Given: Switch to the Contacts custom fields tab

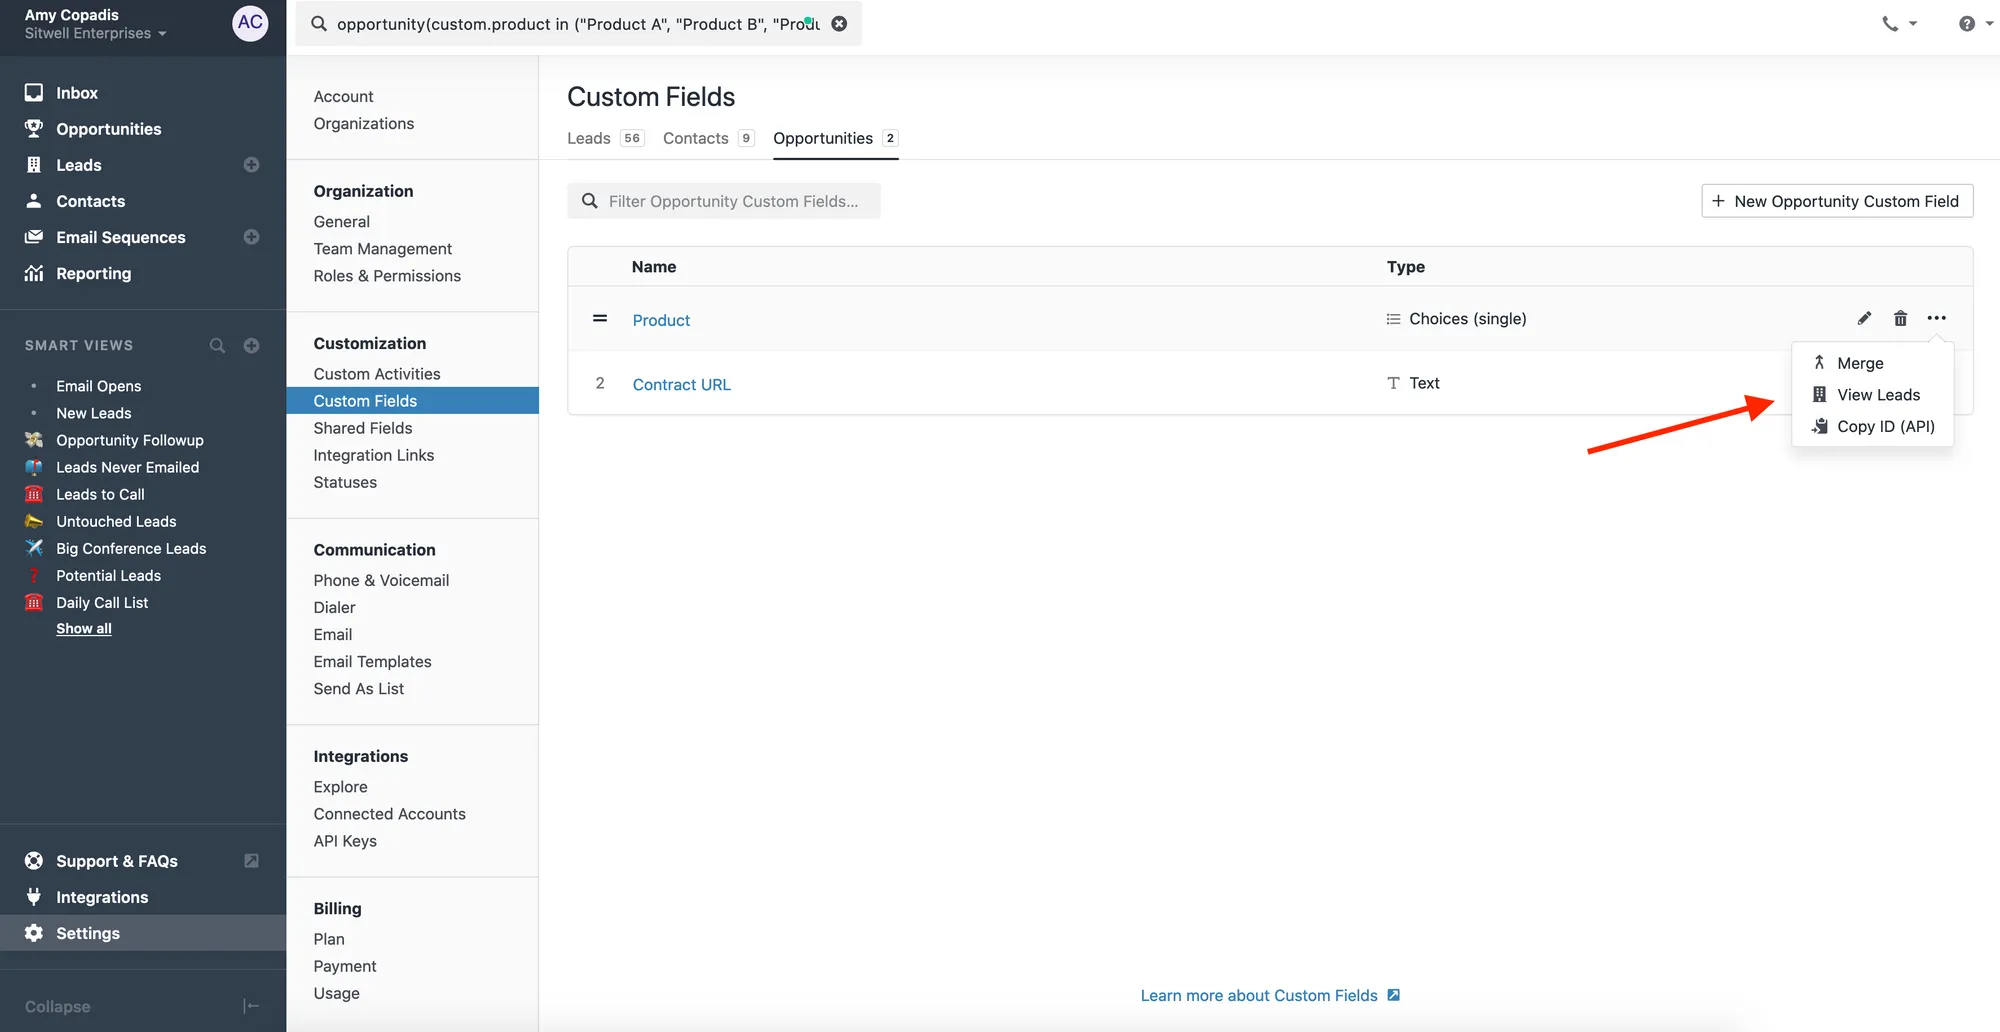Looking at the screenshot, I should [696, 138].
